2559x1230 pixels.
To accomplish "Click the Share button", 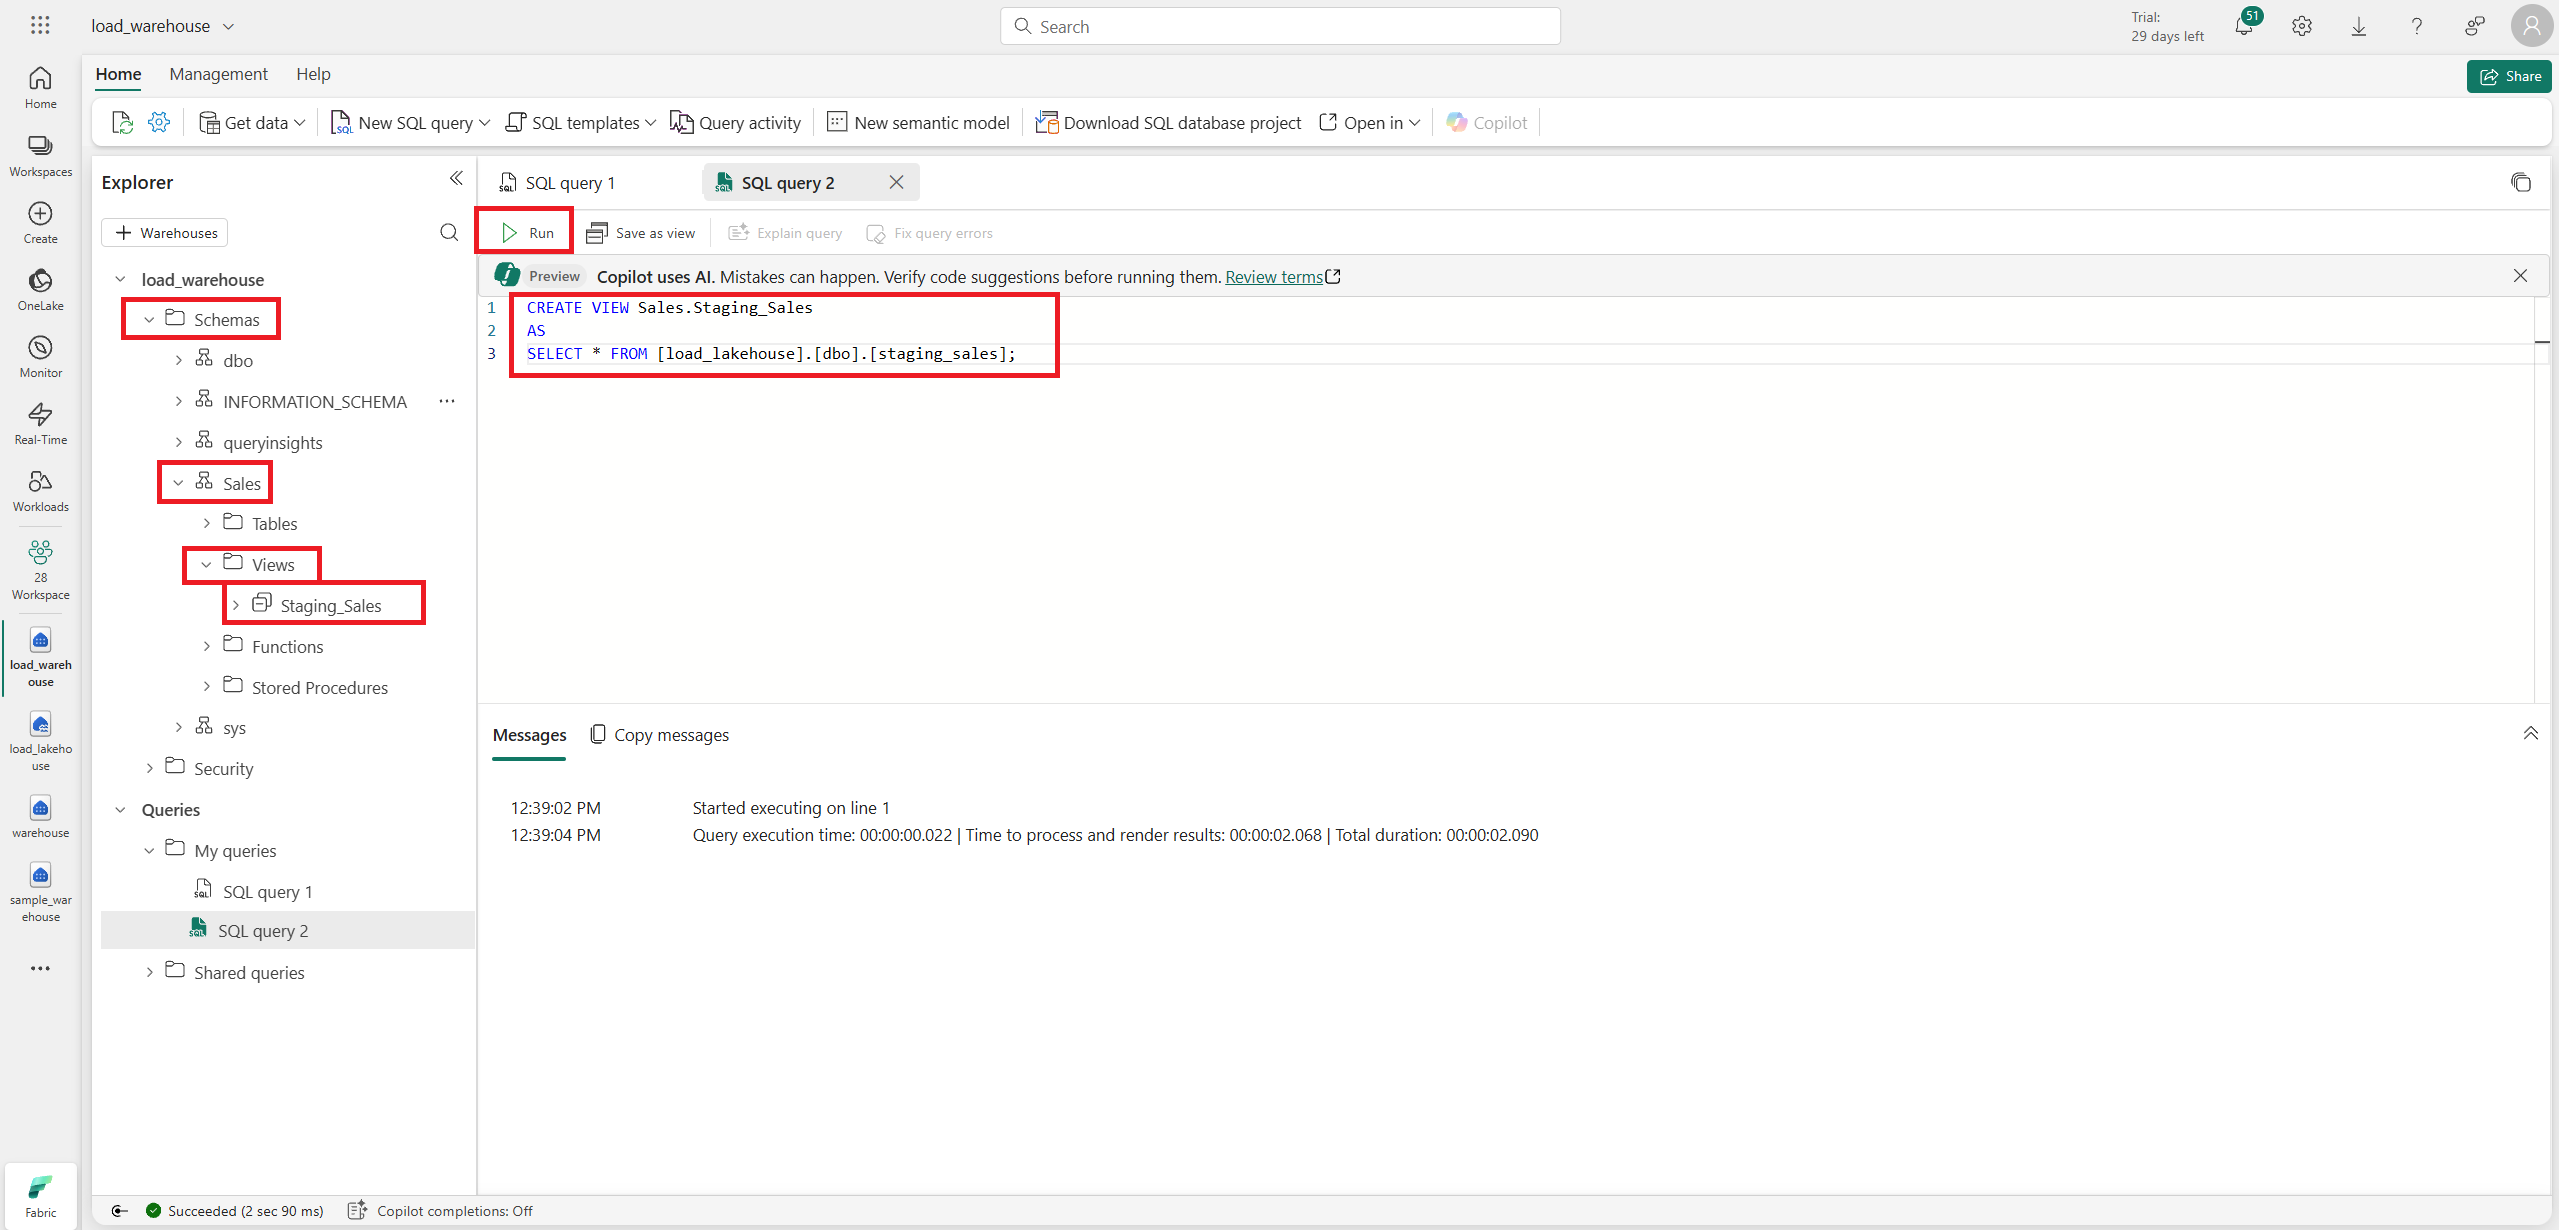I will [2508, 76].
